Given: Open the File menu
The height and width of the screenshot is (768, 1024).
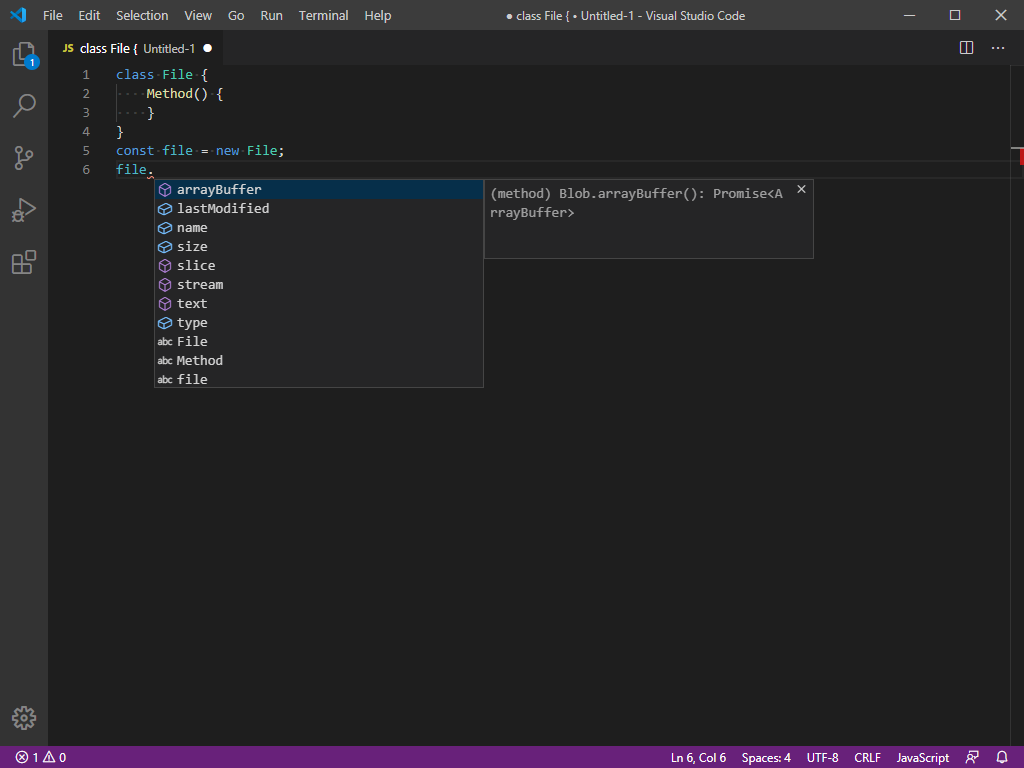Looking at the screenshot, I should pos(53,15).
